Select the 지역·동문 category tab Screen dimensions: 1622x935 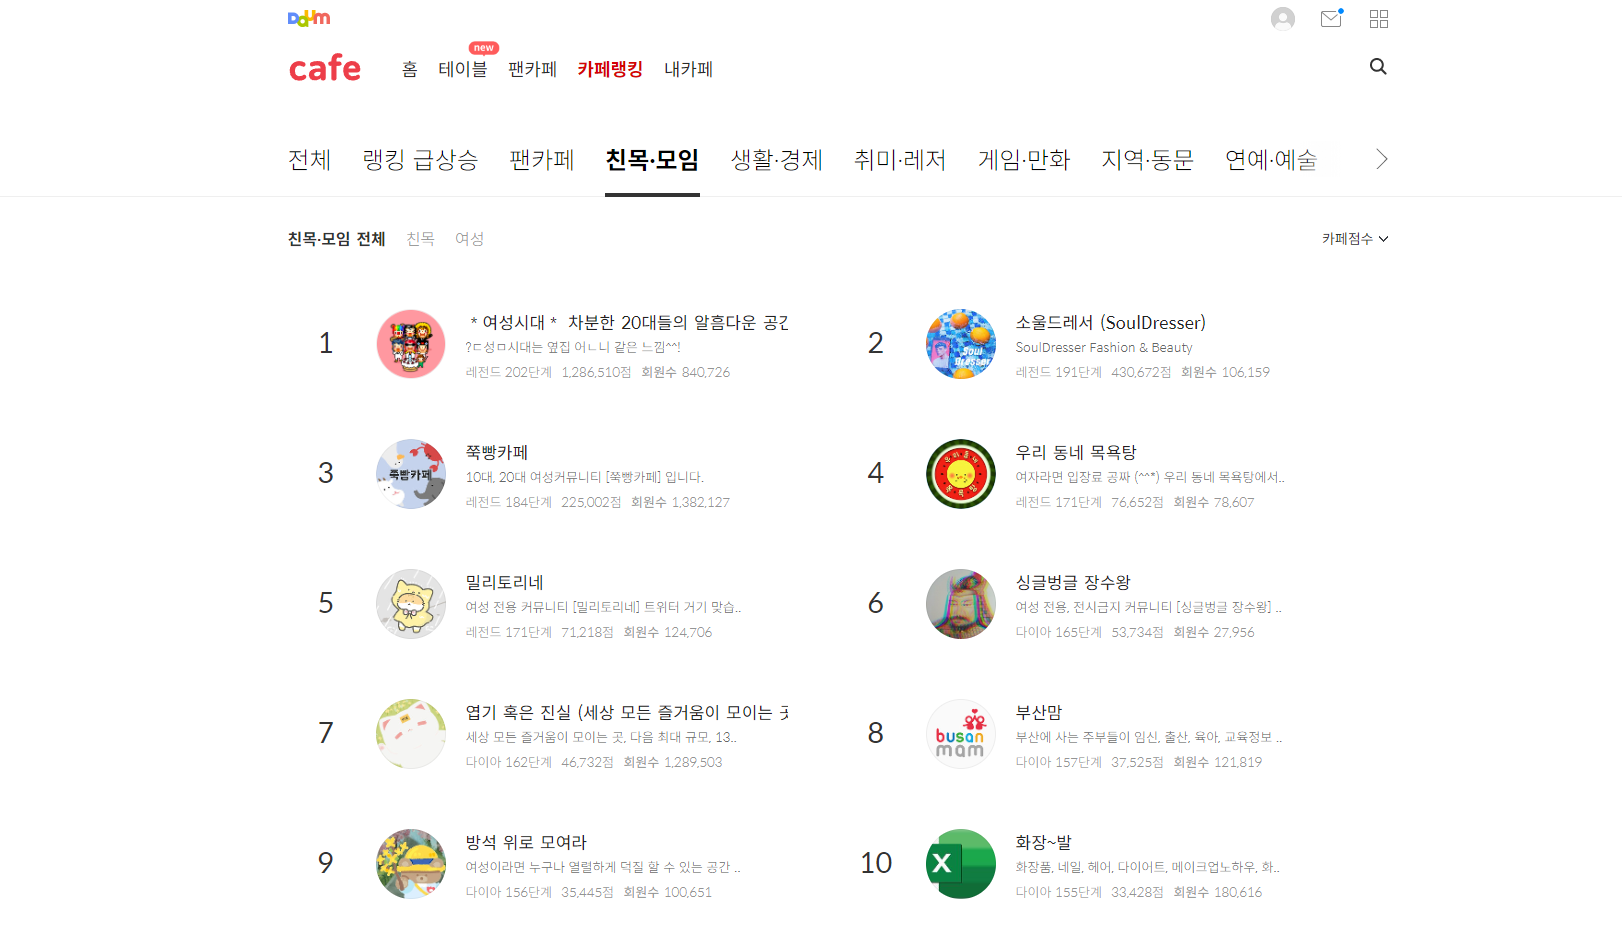1148,160
